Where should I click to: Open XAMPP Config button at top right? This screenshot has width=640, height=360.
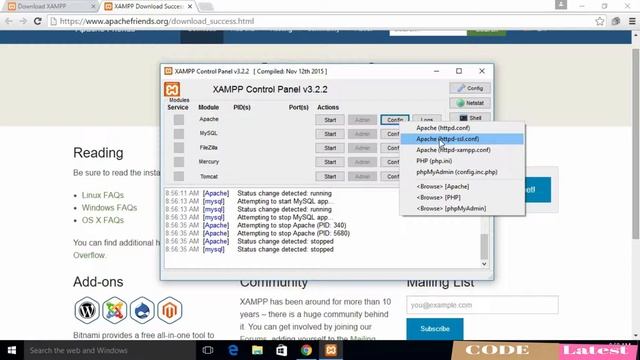coord(470,88)
